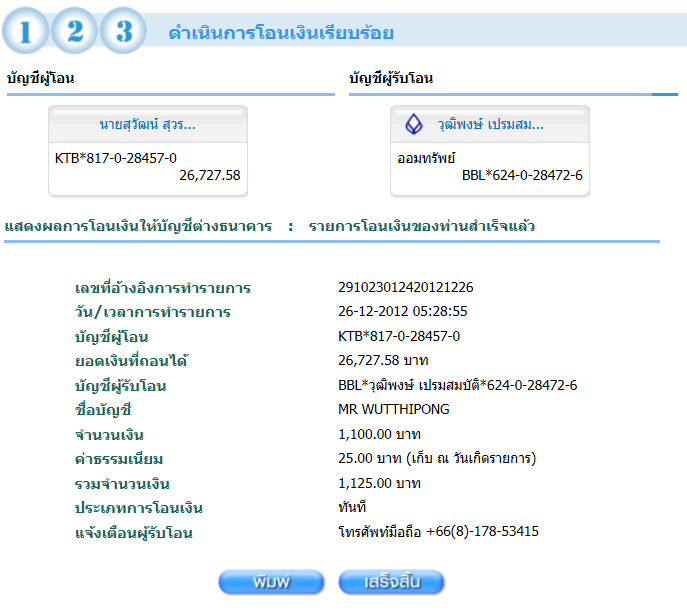Click the phone number +66(8)-178-53415
Viewport: 687px width, 616px height.
pos(482,531)
